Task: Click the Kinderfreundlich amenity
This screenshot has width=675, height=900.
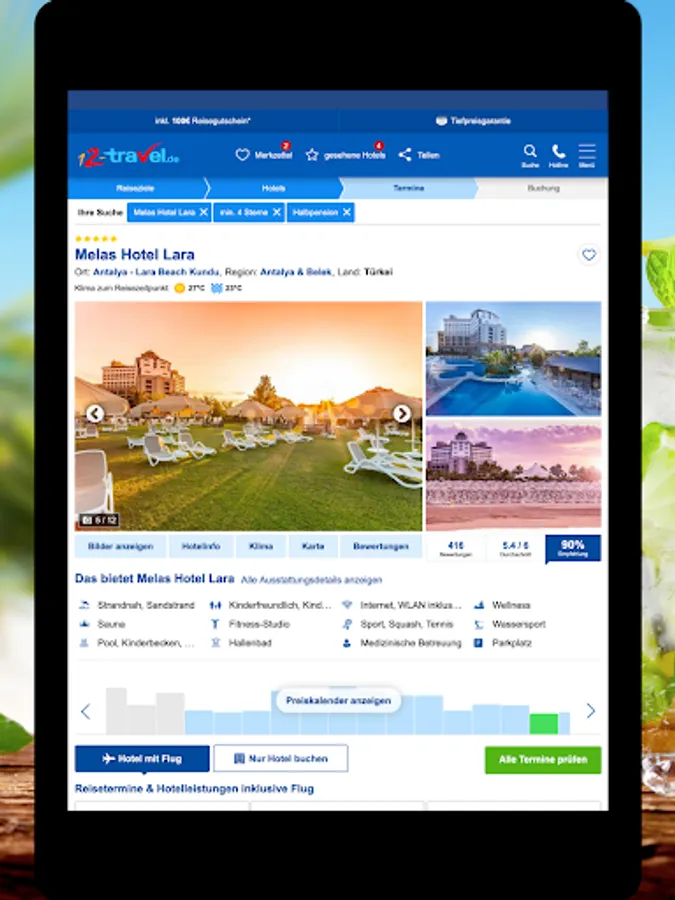Action: [x=270, y=605]
